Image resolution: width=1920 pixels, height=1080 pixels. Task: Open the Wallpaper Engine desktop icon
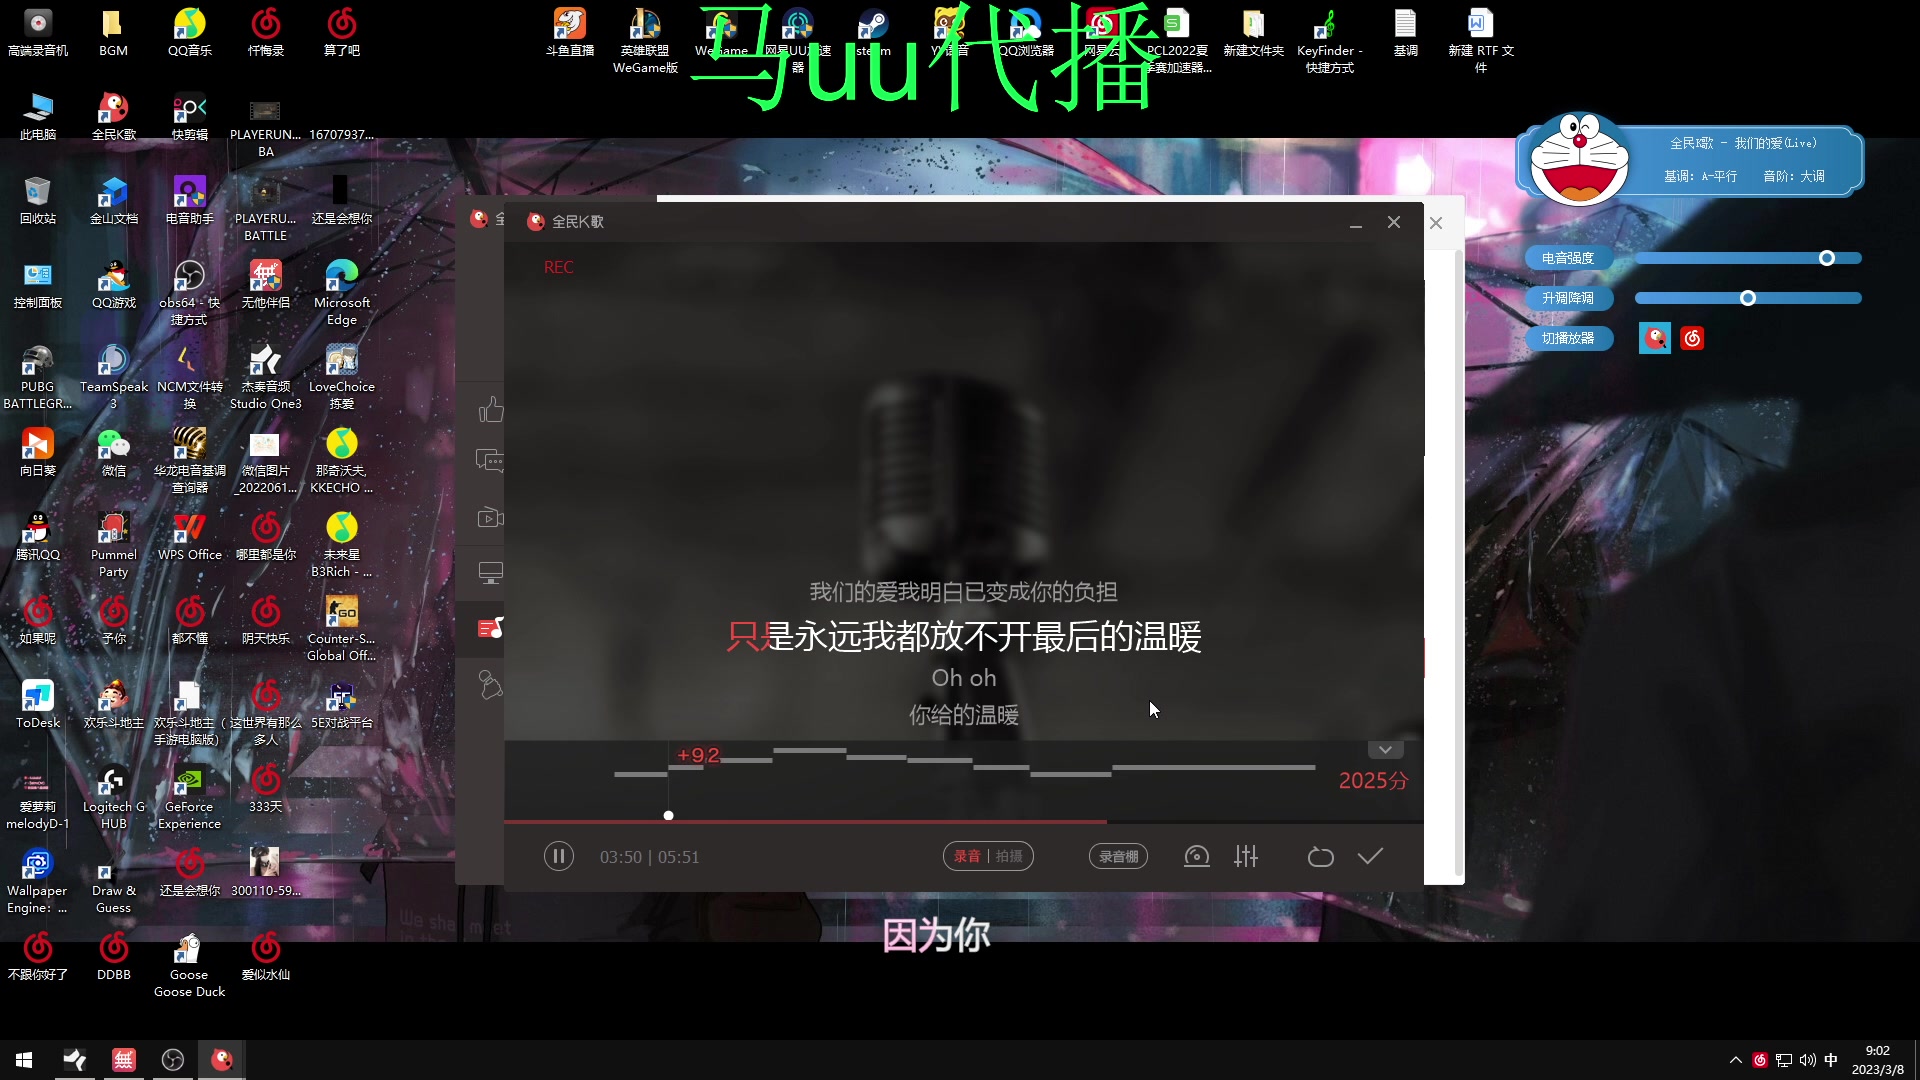(38, 881)
